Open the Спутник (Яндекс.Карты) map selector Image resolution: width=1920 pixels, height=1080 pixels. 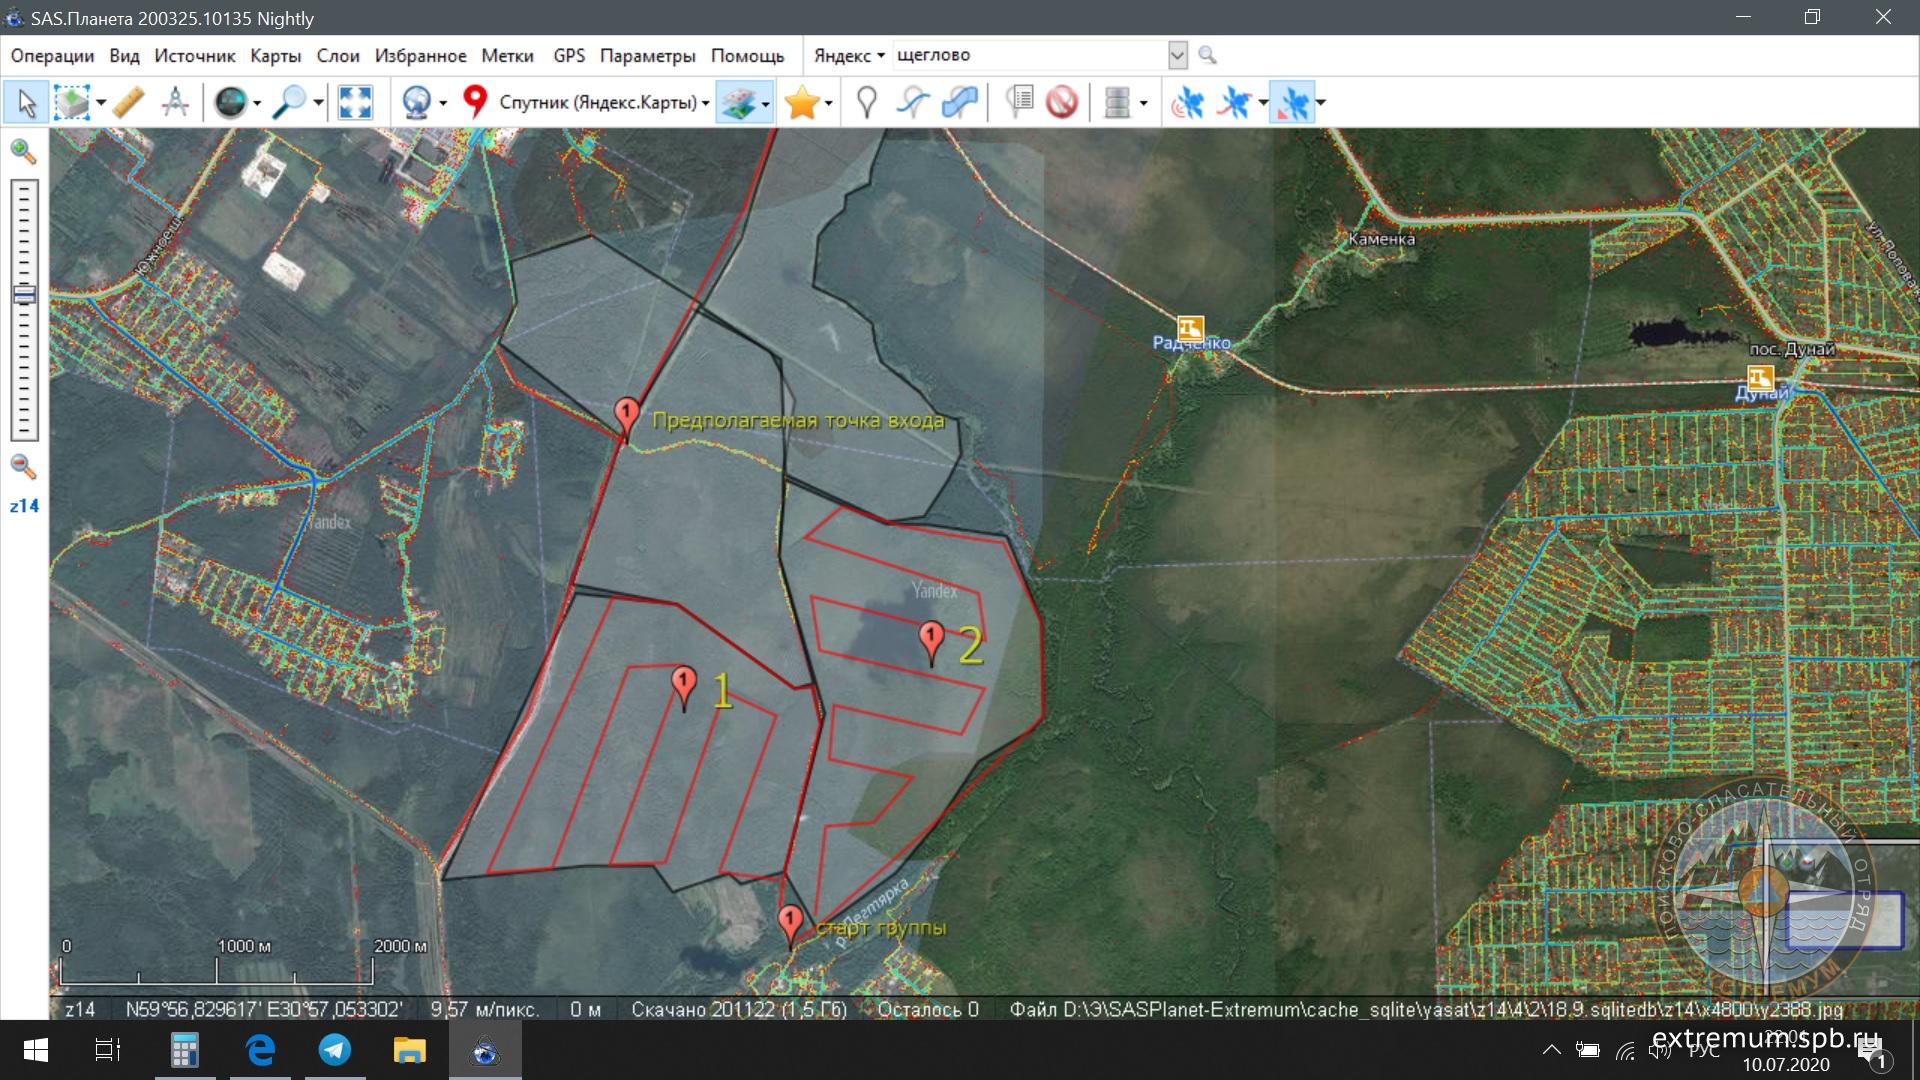click(604, 102)
